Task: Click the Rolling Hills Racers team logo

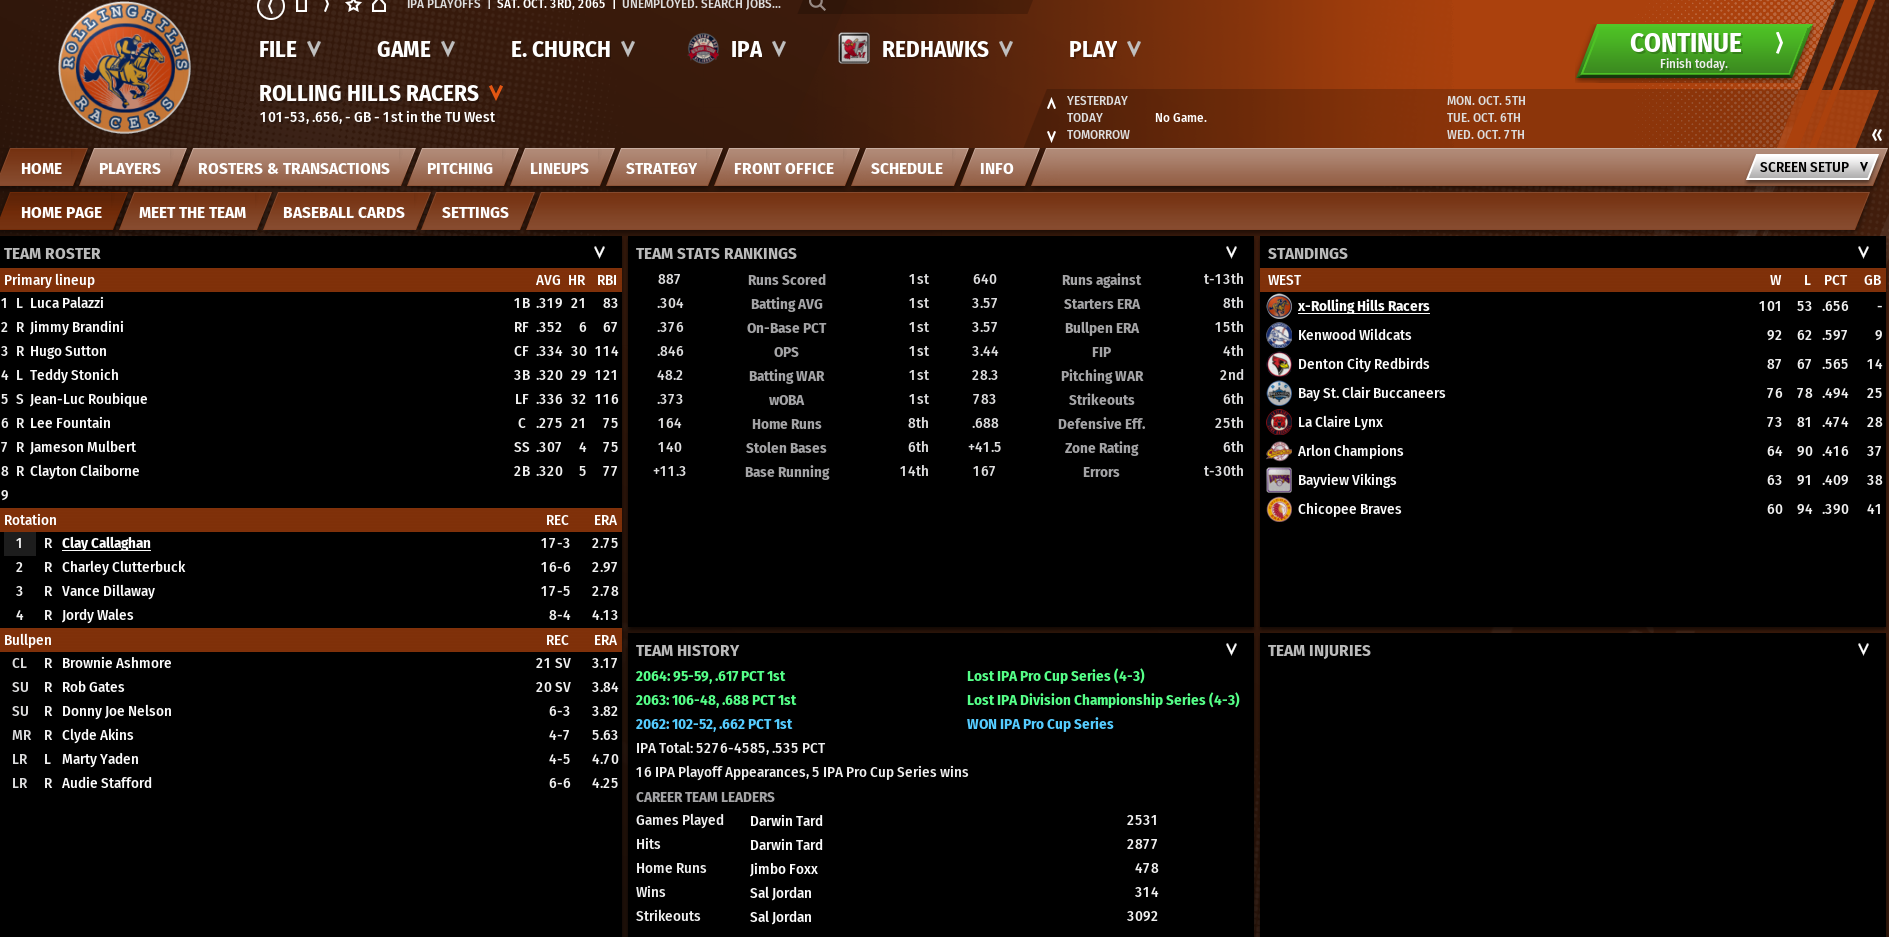Action: 124,68
